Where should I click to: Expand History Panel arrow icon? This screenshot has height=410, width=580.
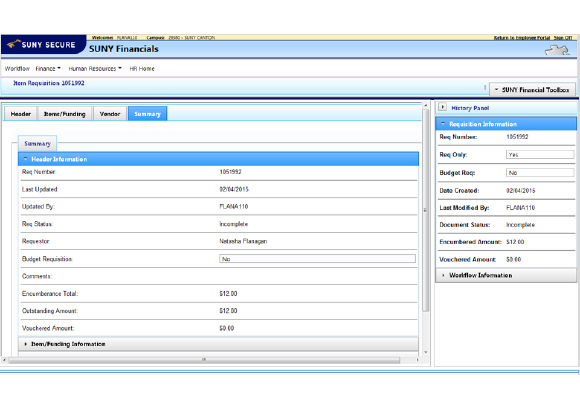point(442,107)
